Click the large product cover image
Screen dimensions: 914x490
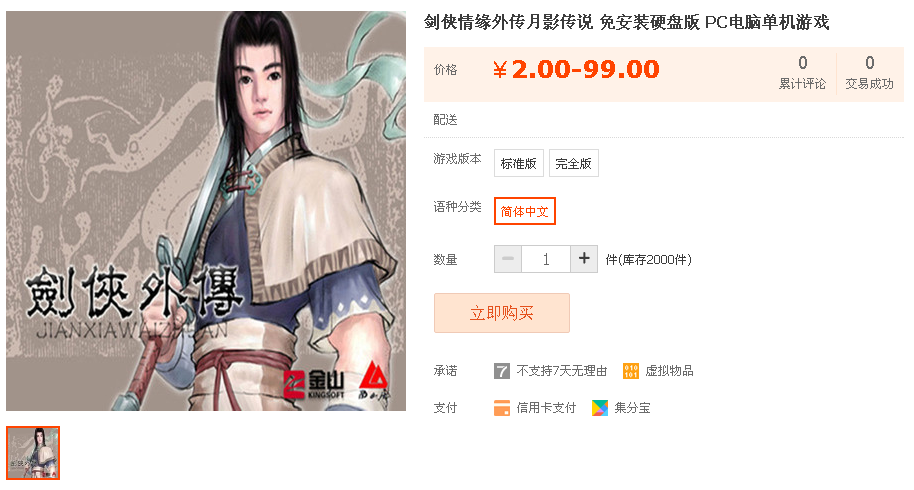point(206,211)
